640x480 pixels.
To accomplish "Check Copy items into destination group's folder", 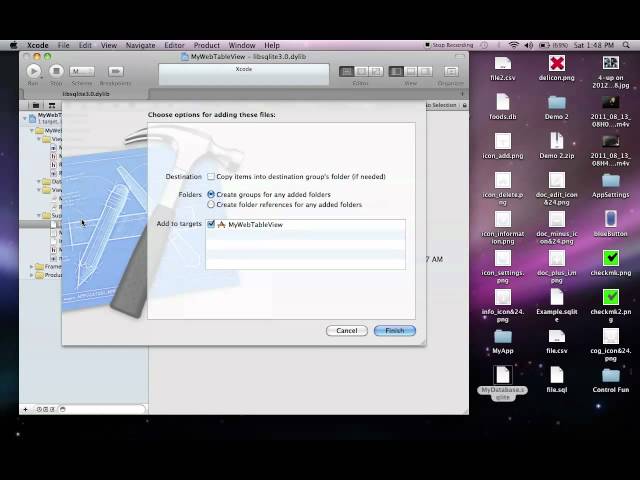I will coord(211,177).
